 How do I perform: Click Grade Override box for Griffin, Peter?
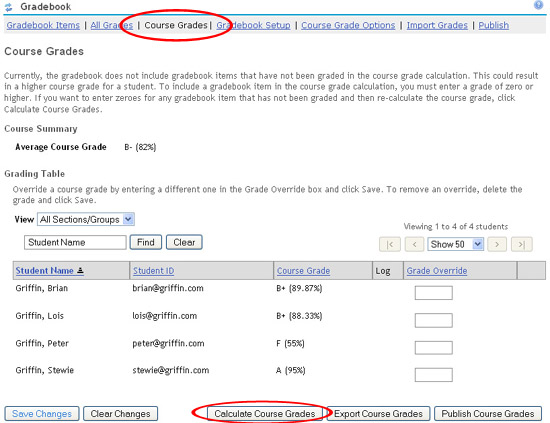434,348
